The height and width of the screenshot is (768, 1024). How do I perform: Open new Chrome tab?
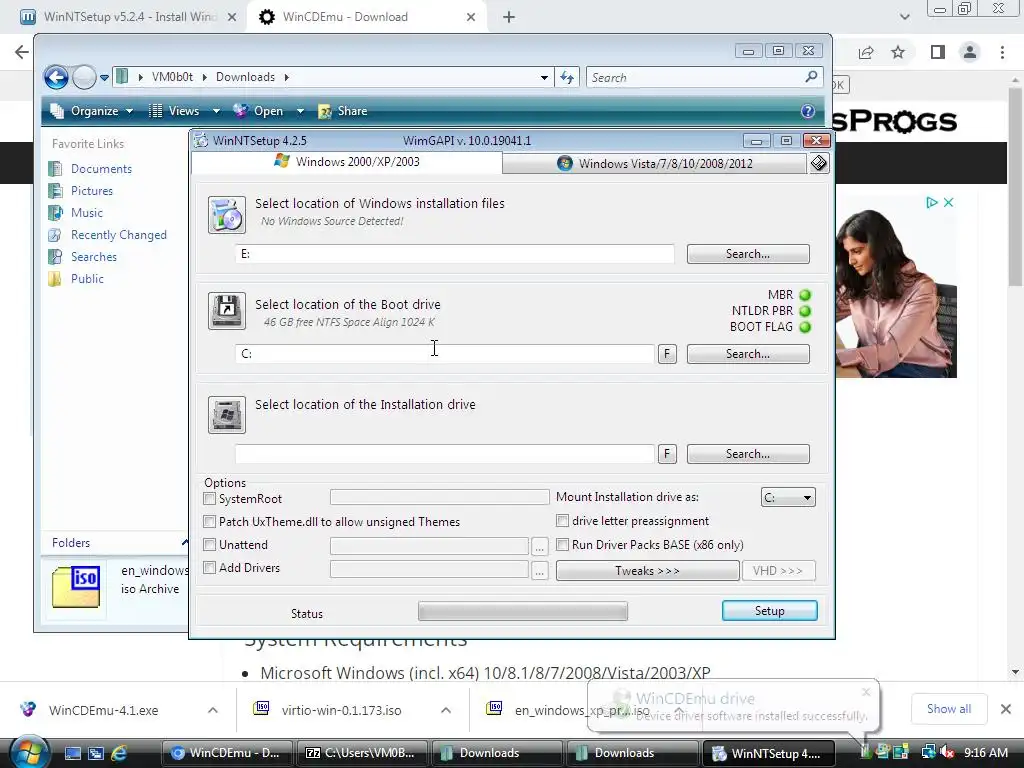[509, 17]
